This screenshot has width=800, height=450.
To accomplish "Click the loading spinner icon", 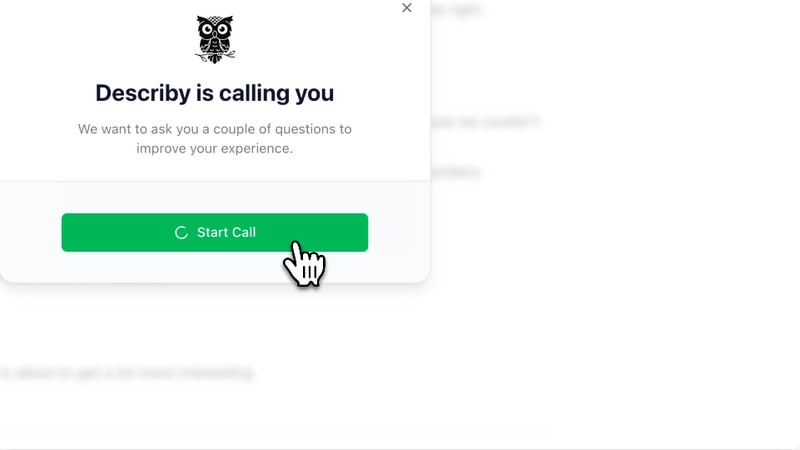I will point(181,233).
